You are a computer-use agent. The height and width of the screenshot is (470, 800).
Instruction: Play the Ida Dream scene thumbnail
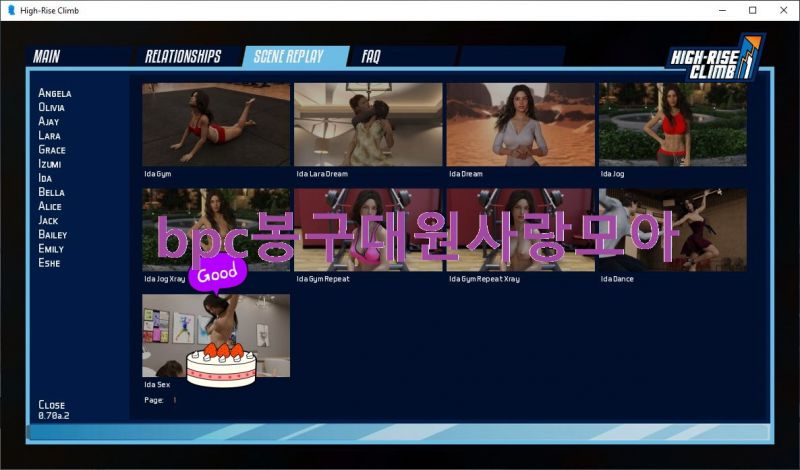tap(520, 125)
